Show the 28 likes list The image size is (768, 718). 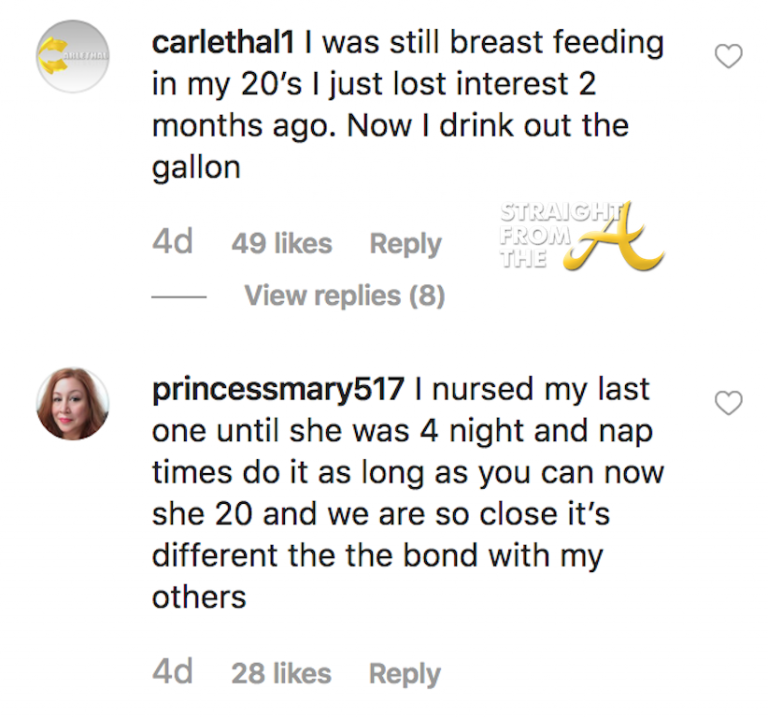point(281,674)
